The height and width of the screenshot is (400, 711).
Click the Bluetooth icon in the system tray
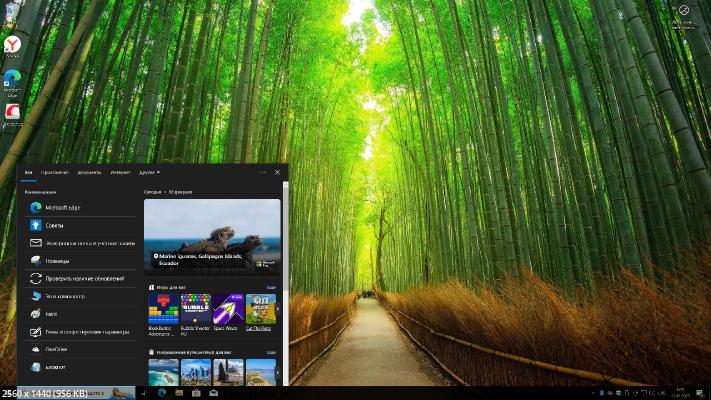[602, 393]
